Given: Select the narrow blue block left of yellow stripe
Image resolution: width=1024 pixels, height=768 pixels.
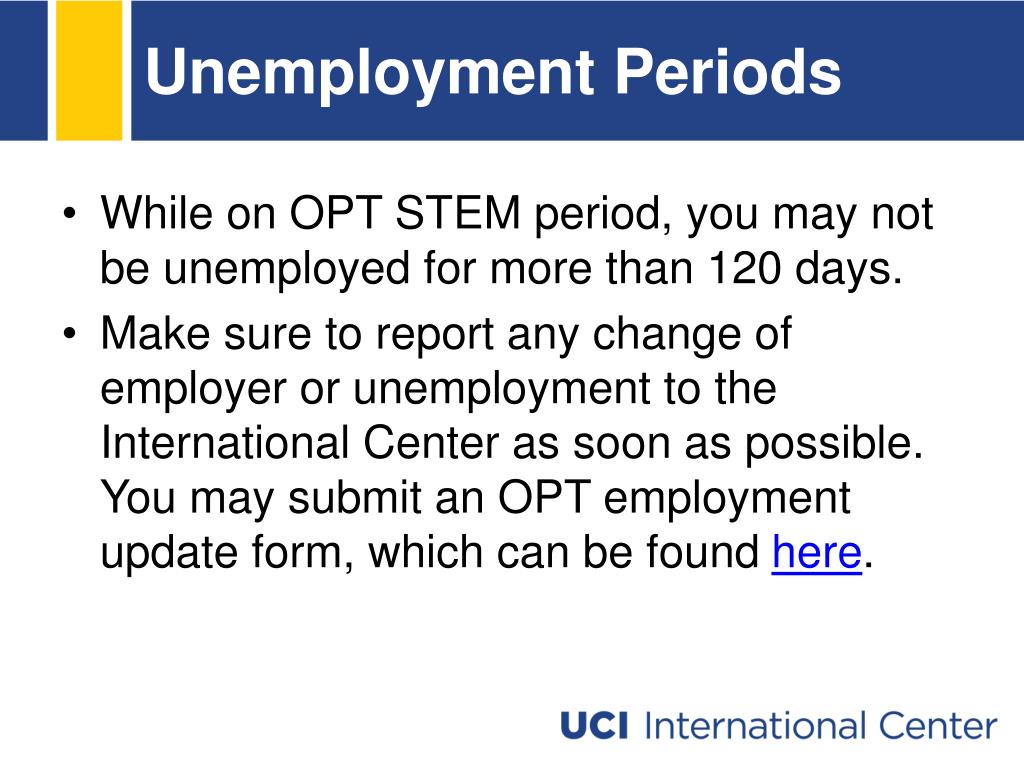Looking at the screenshot, I should [24, 70].
